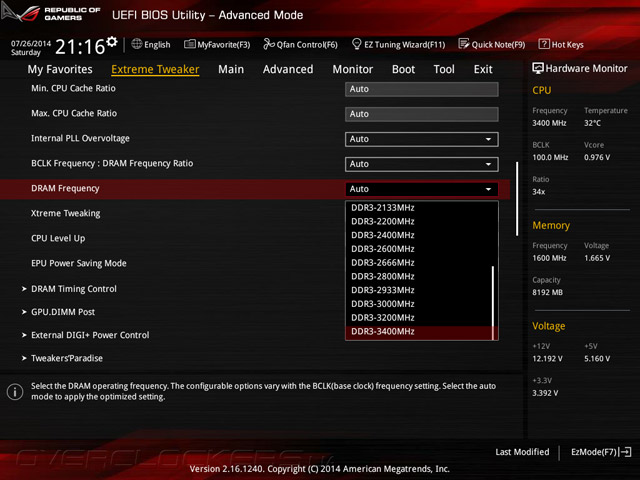
Task: Open BCLK : DRAM Frequency Ratio dropdown
Action: coord(422,164)
